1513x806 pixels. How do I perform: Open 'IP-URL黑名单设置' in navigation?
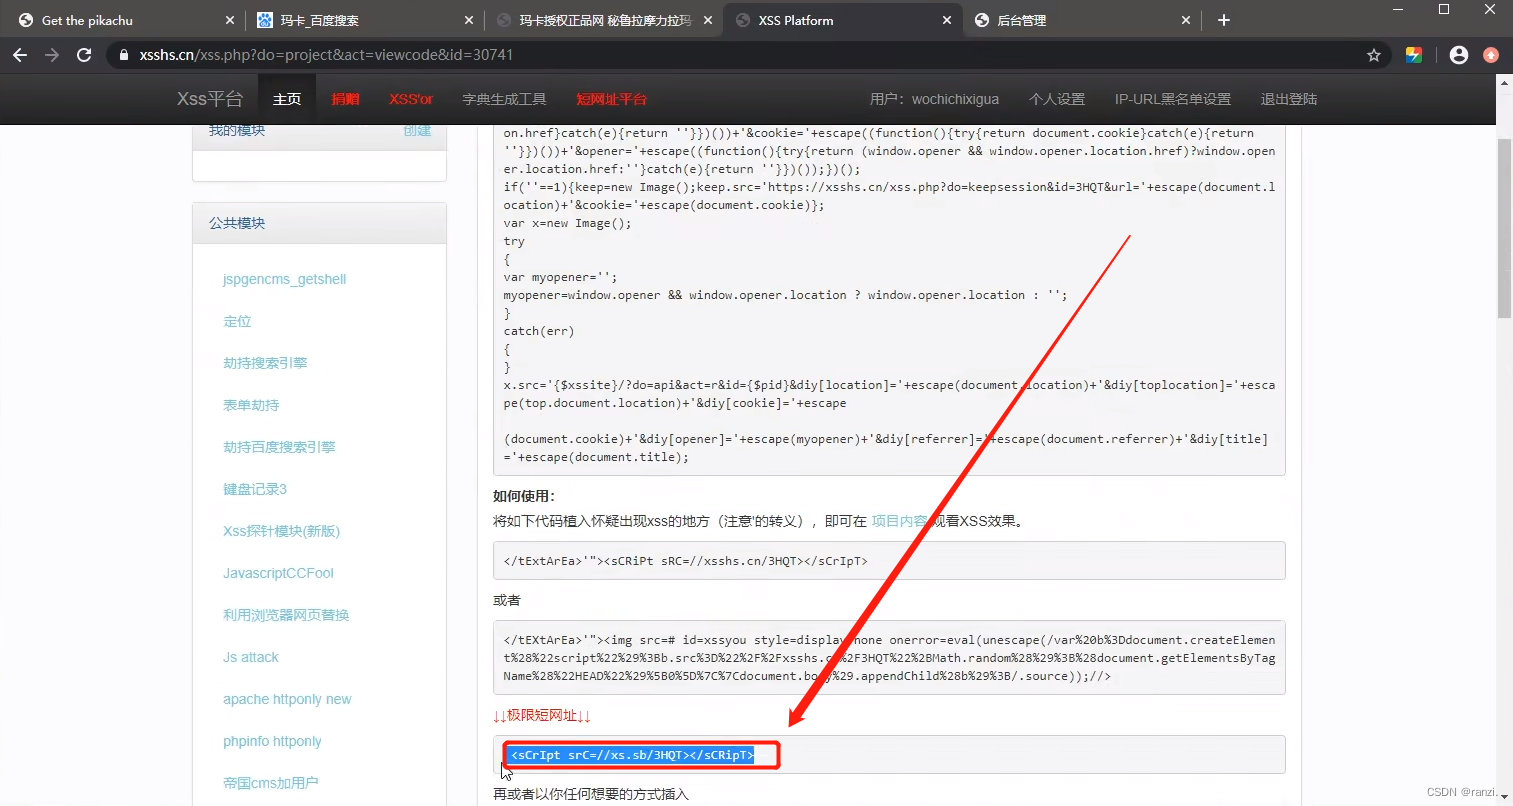coord(1173,99)
